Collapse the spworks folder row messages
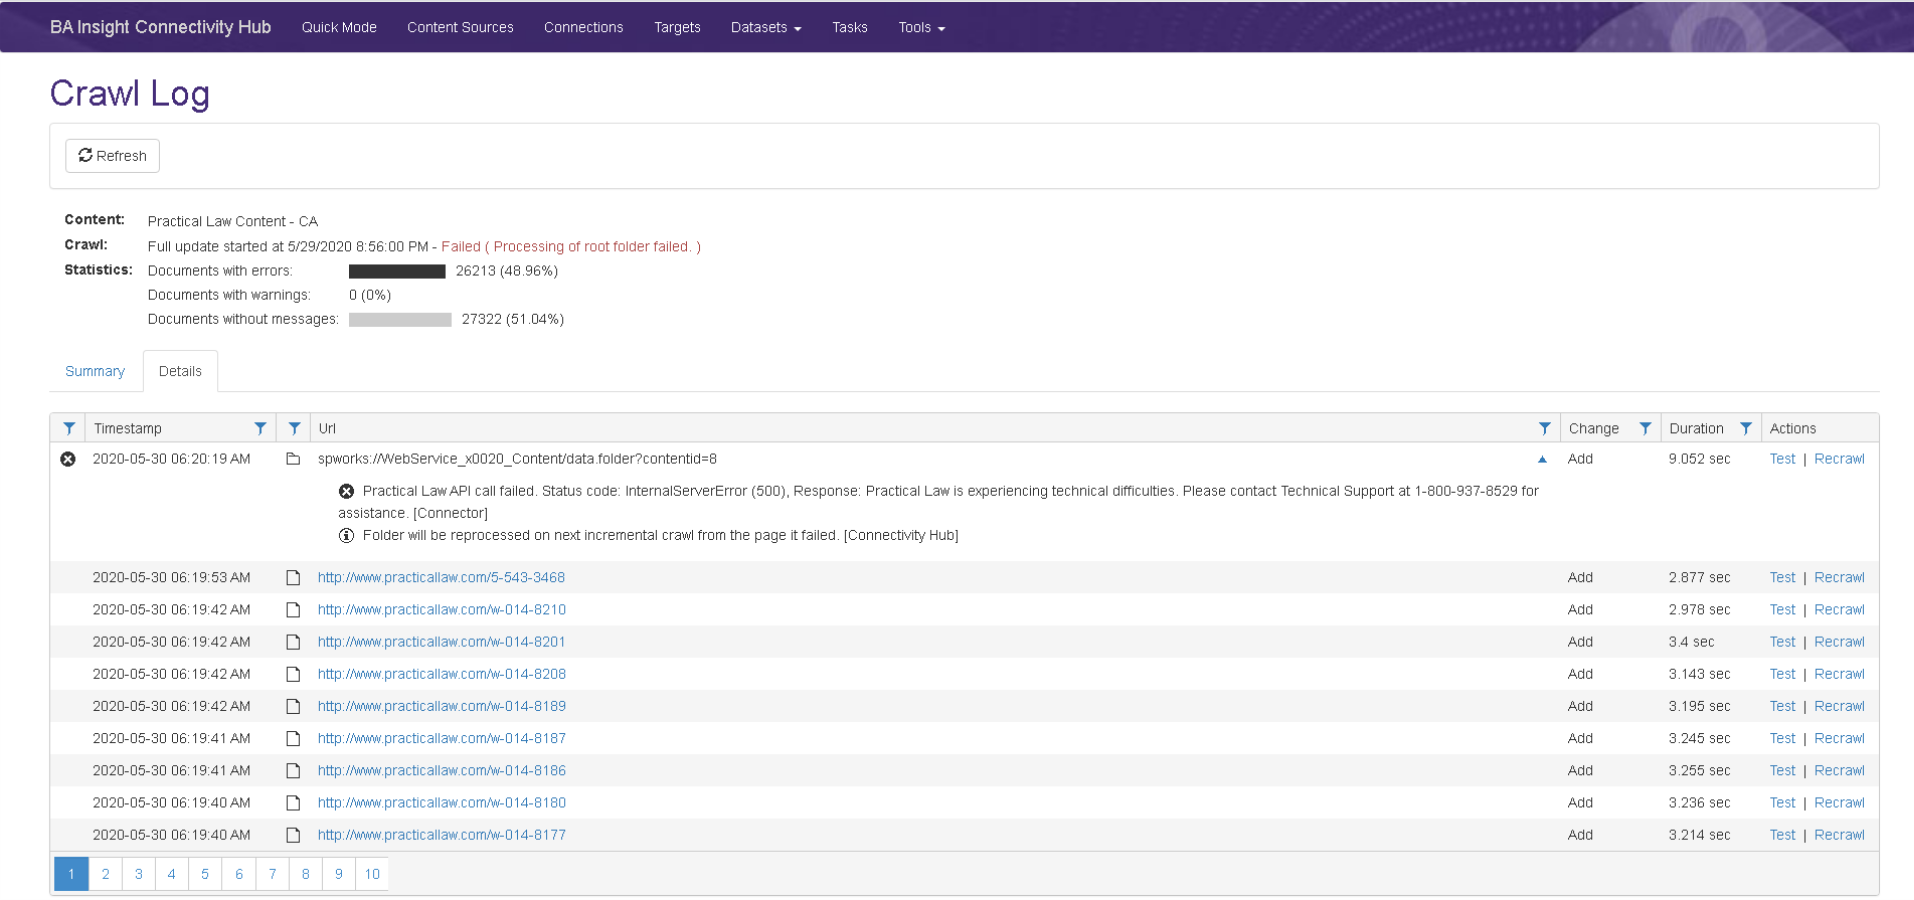 [1542, 459]
